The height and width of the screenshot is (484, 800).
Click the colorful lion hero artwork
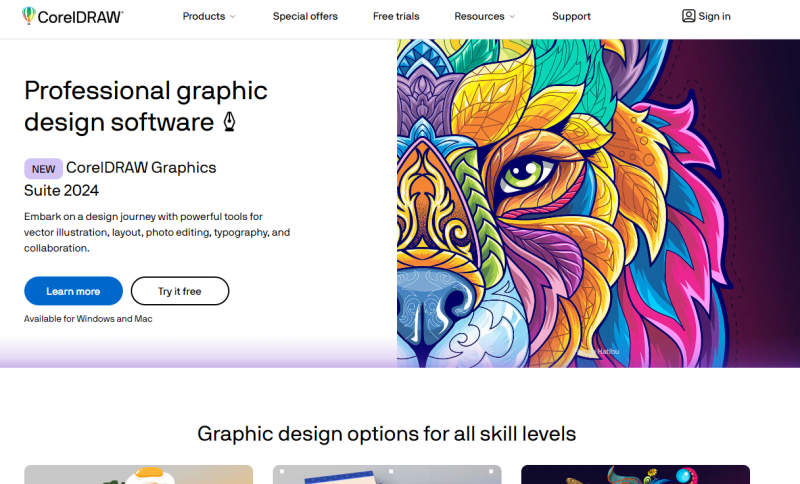598,203
